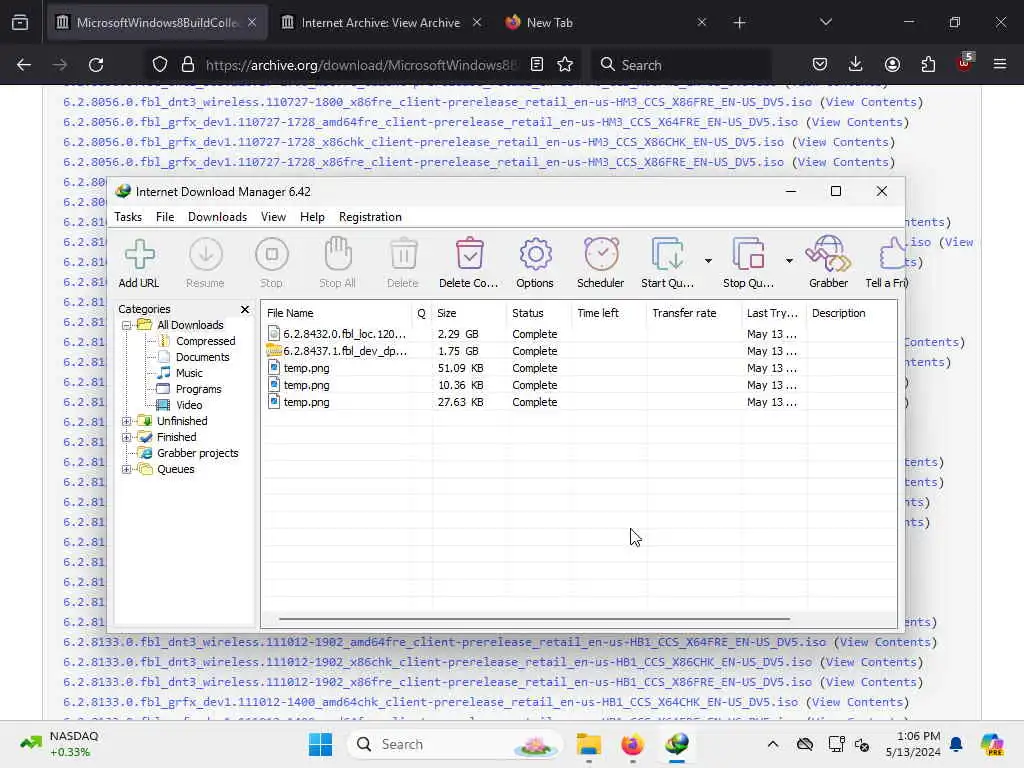Click the Firefox reload button
This screenshot has width=1024, height=768.
(96, 65)
